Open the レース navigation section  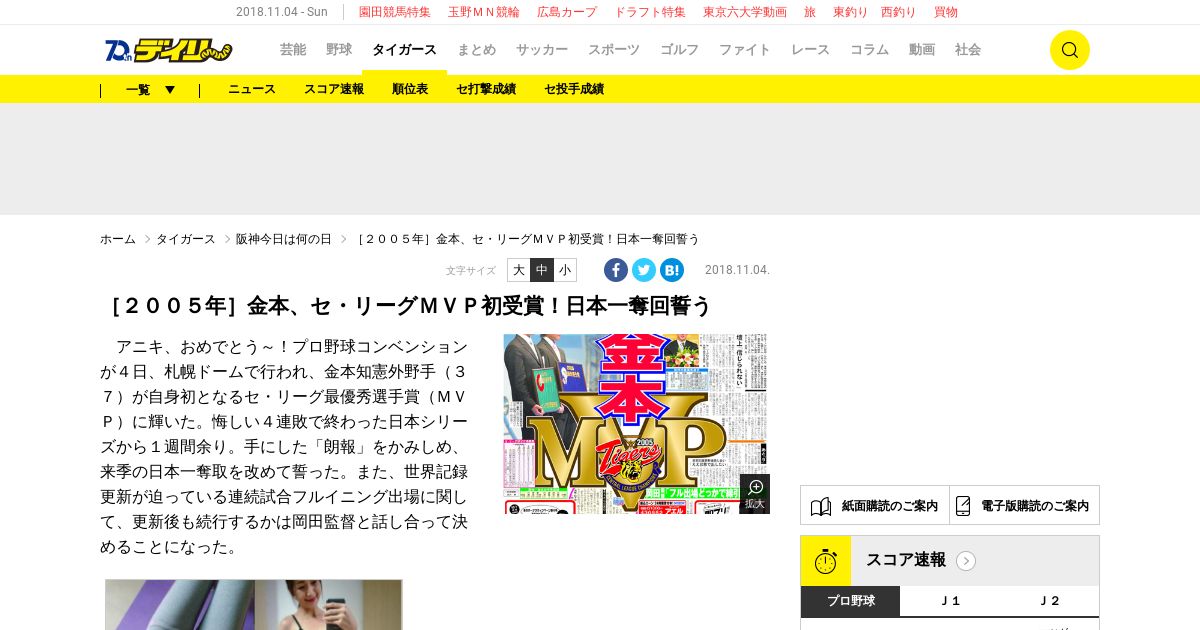click(x=810, y=49)
